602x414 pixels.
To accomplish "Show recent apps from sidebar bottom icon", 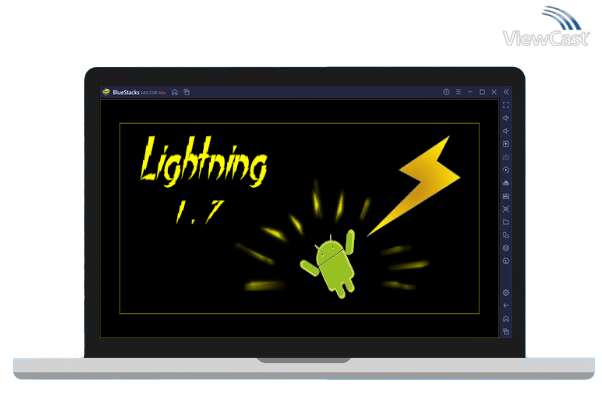I will pos(506,331).
